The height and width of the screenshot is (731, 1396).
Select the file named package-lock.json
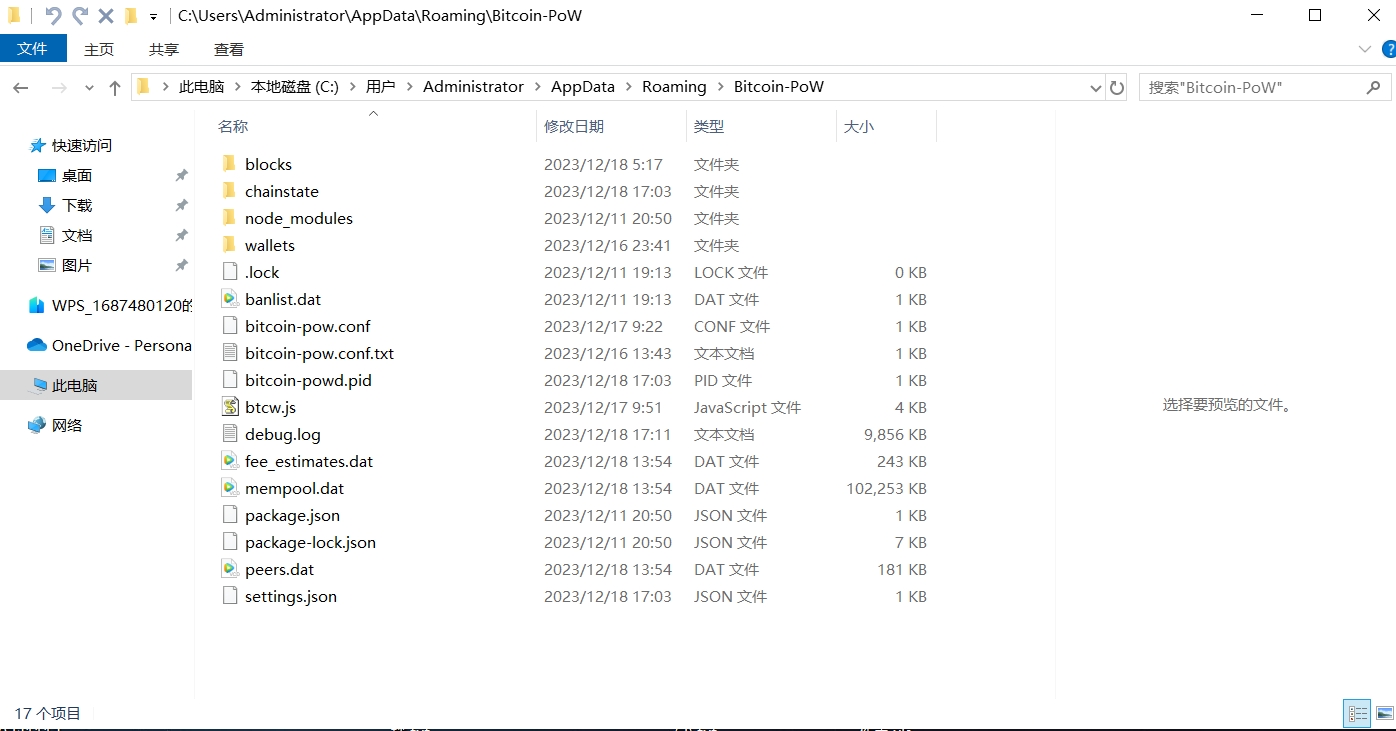coord(310,542)
